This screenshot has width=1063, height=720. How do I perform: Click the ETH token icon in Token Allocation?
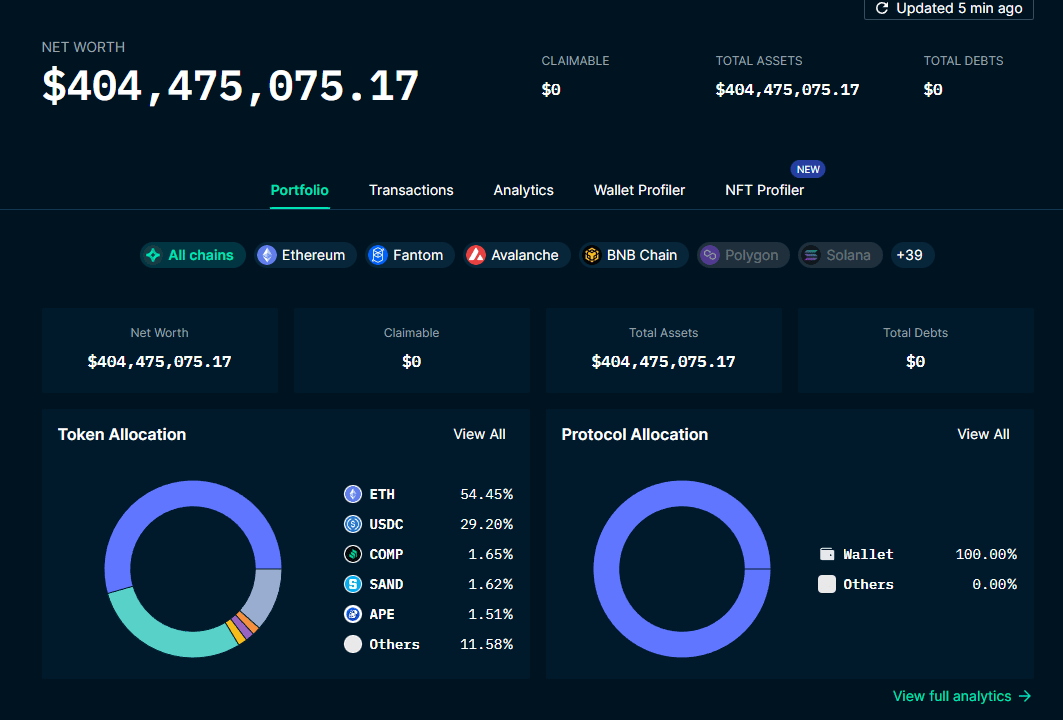point(353,494)
